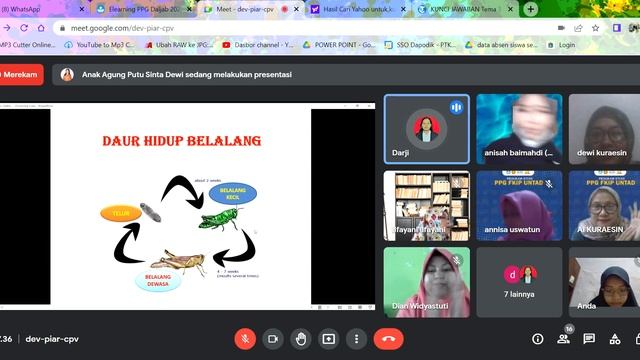Open MP3 Cutter Online bookmark
The width and height of the screenshot is (640, 360).
click(x=28, y=45)
